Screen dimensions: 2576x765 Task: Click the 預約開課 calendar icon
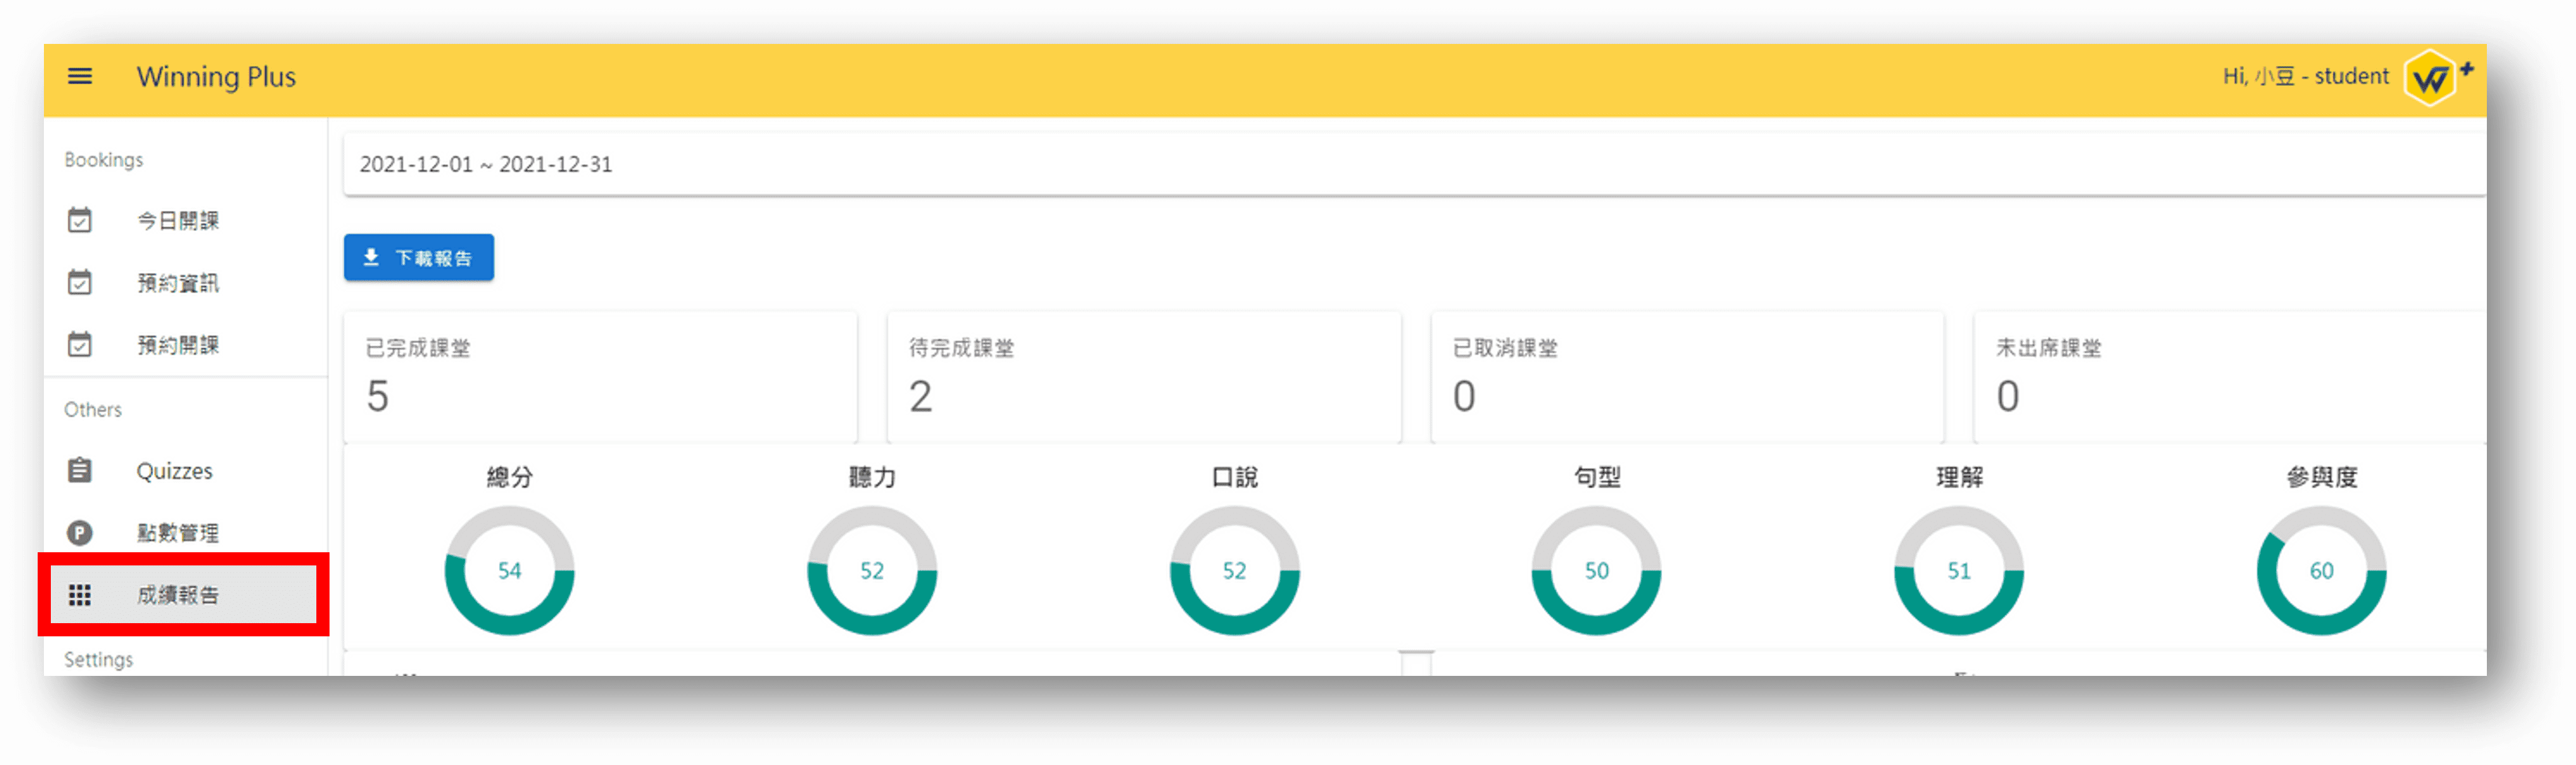click(x=80, y=344)
